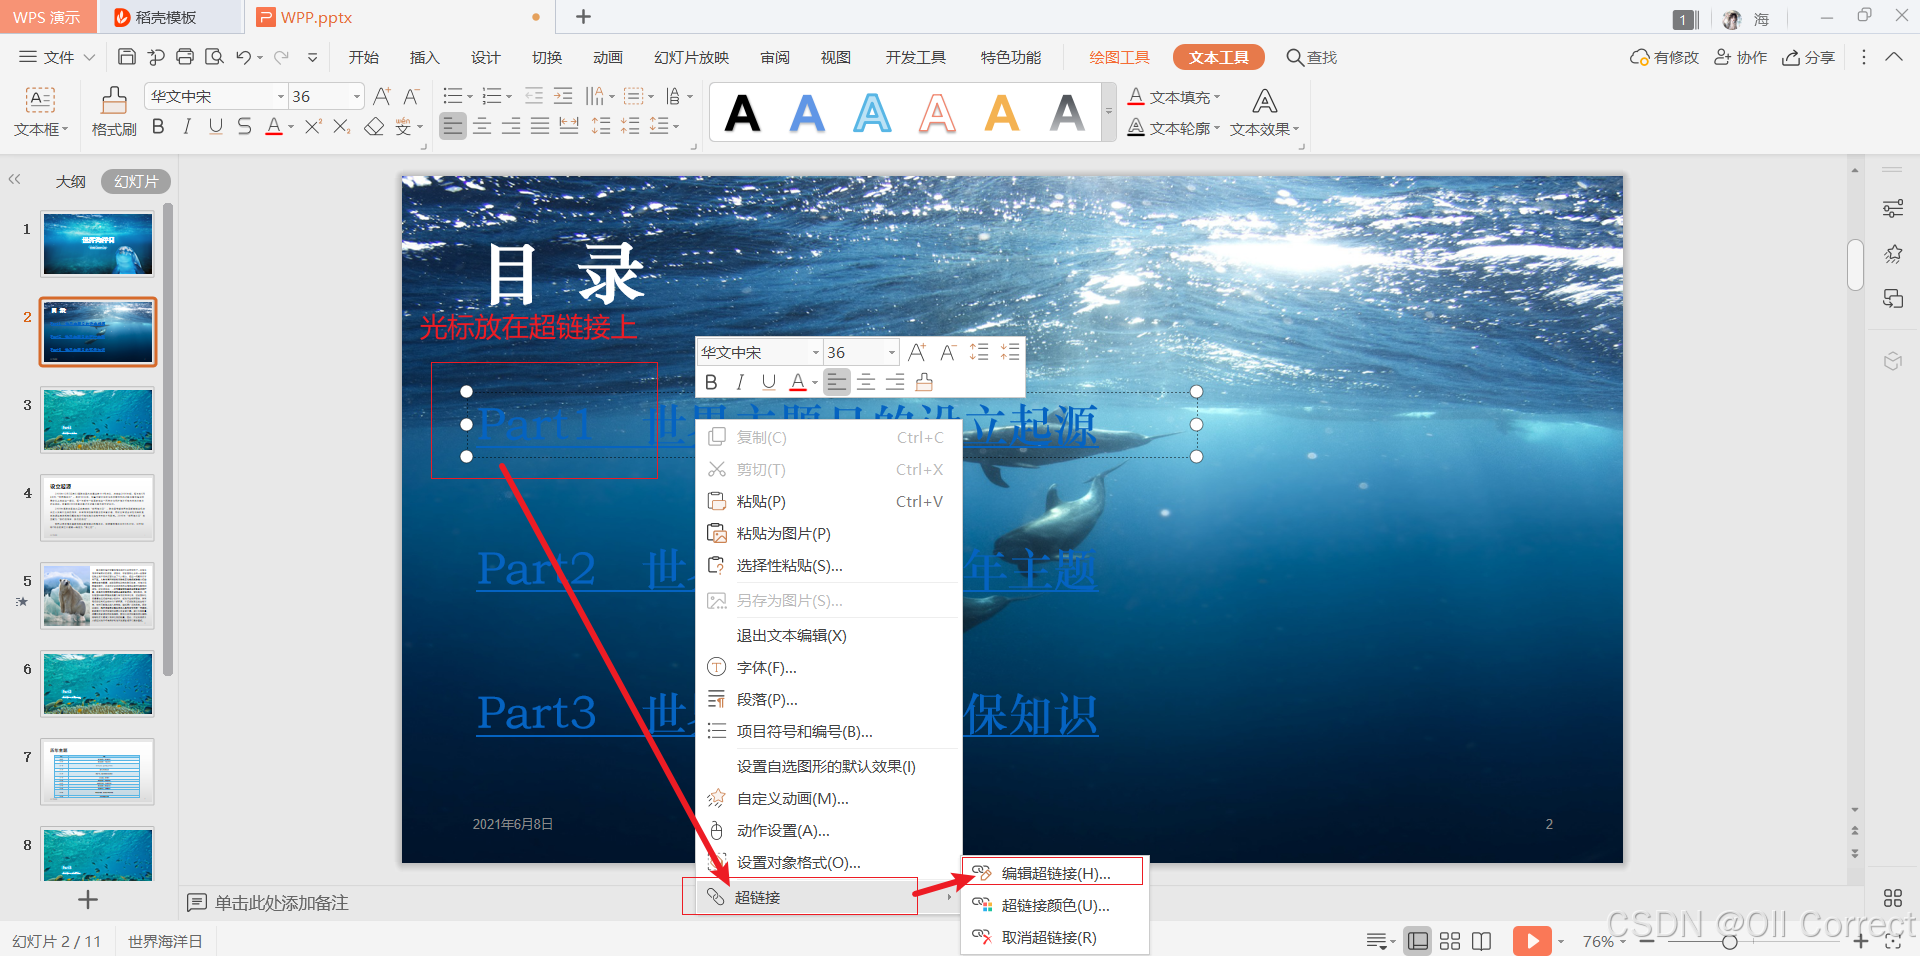Increase font size in ribbon
The image size is (1920, 956).
(x=381, y=96)
